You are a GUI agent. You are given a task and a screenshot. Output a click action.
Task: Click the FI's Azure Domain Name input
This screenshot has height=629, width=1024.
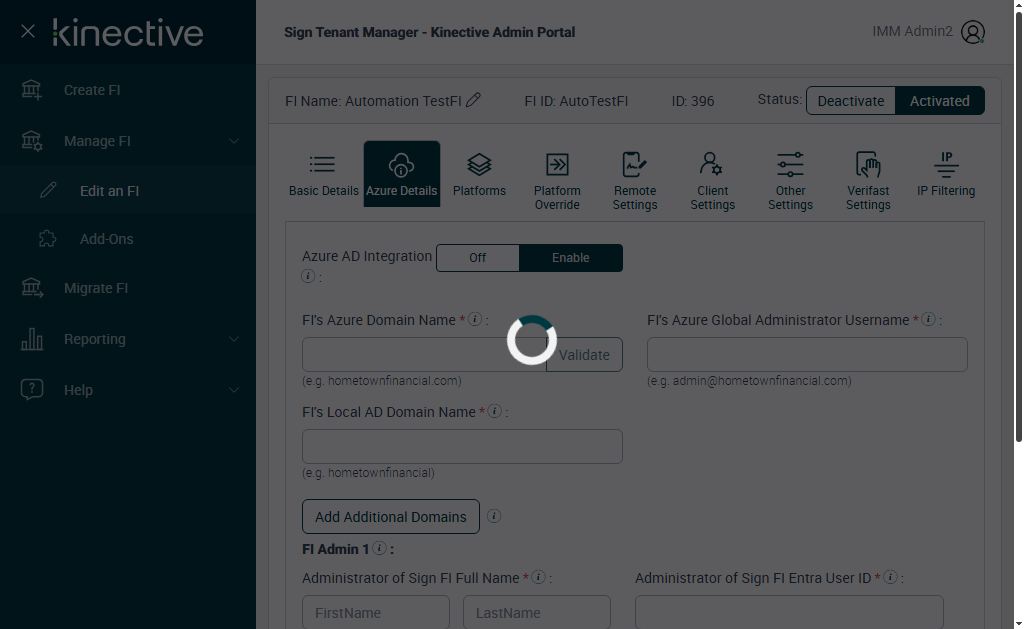tap(424, 355)
